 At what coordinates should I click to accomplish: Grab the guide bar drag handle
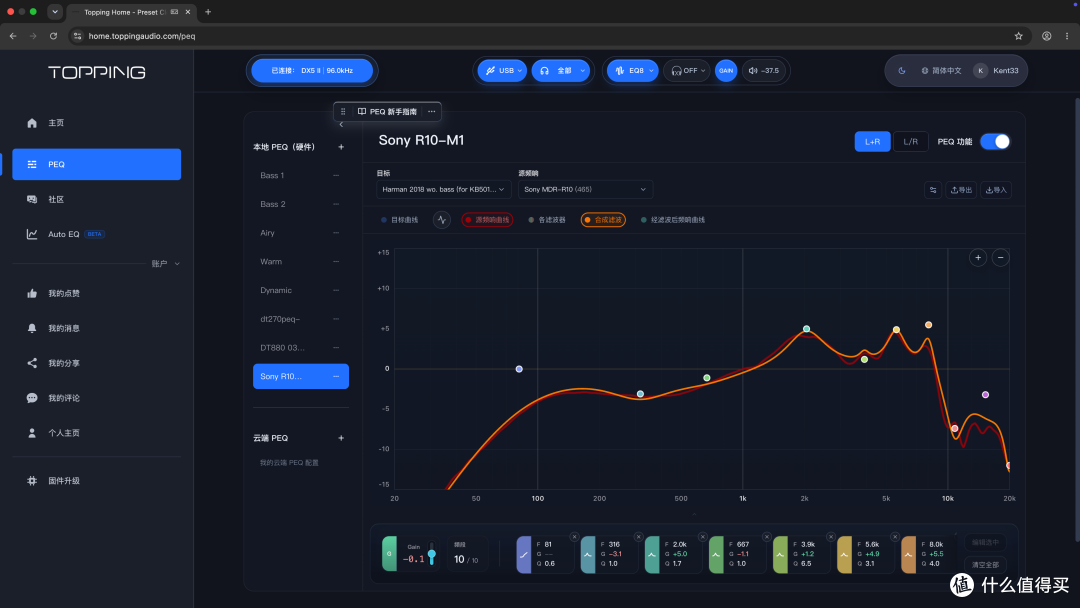(343, 112)
